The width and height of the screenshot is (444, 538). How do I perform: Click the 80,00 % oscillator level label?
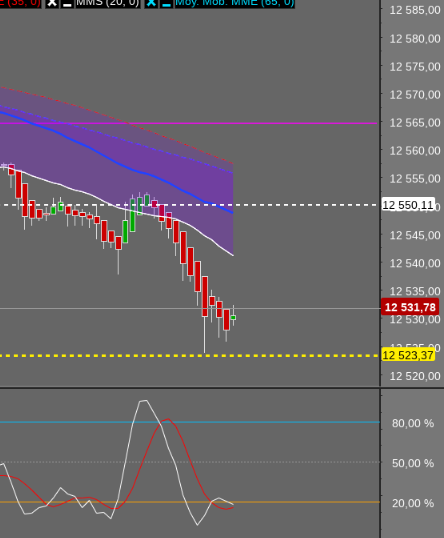point(413,423)
